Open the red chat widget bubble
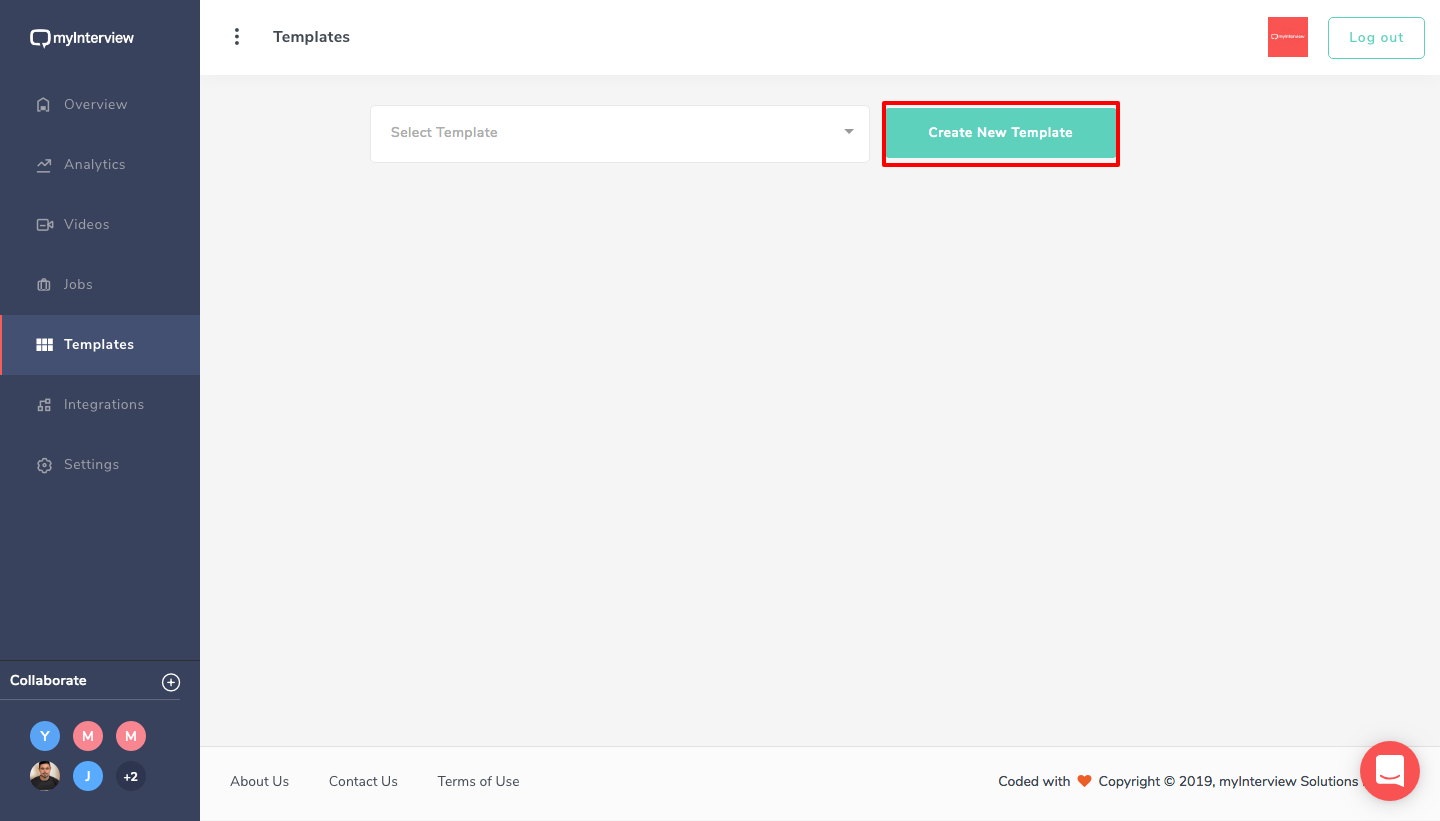Viewport: 1440px width, 821px height. pyautogui.click(x=1389, y=770)
